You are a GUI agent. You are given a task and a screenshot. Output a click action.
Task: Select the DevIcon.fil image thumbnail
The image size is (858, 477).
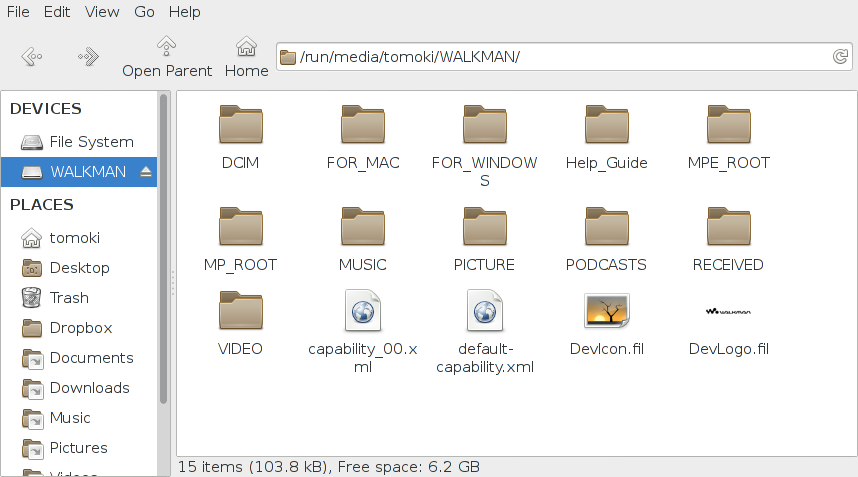607,310
